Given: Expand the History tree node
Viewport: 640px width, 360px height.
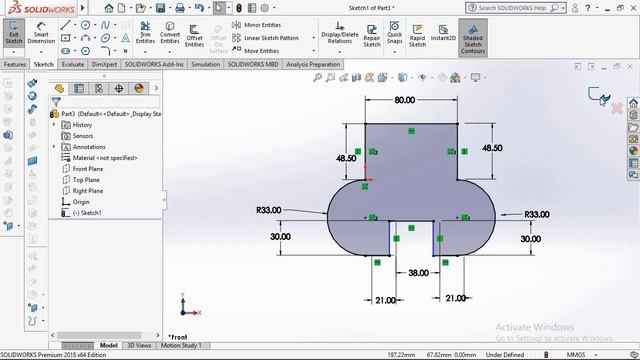Looking at the screenshot, I should (54, 124).
